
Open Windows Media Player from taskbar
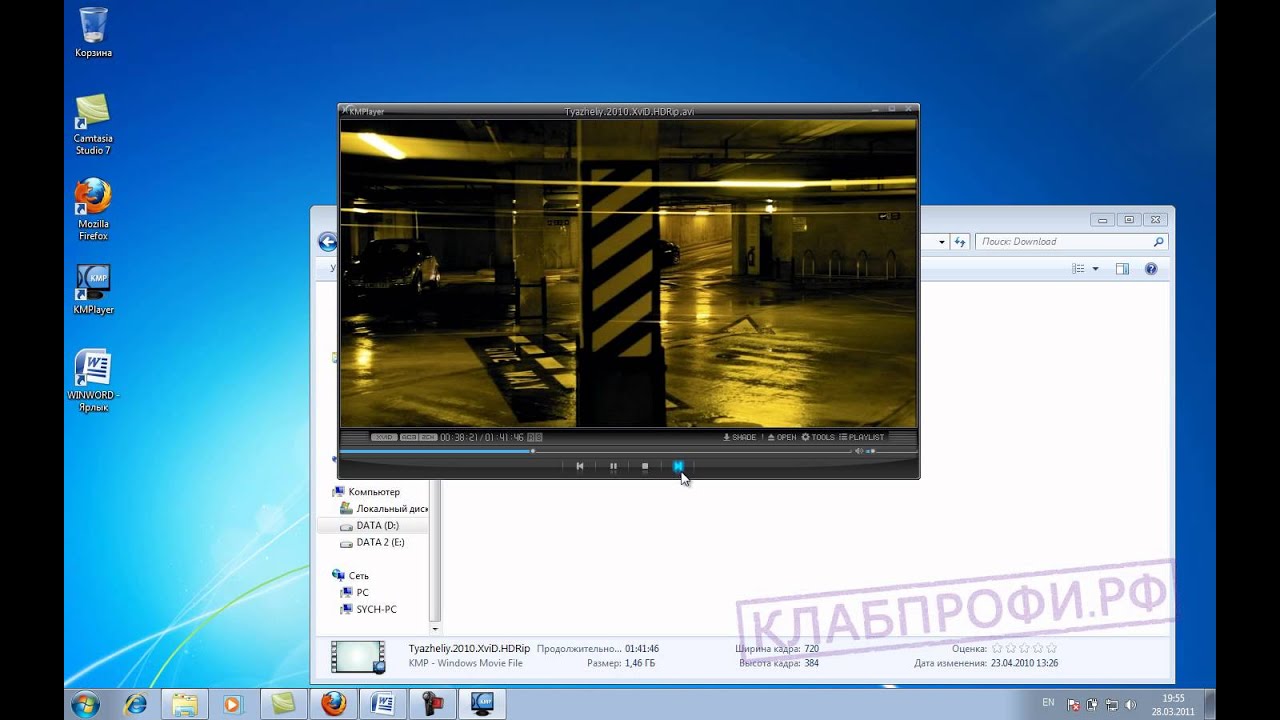point(233,704)
